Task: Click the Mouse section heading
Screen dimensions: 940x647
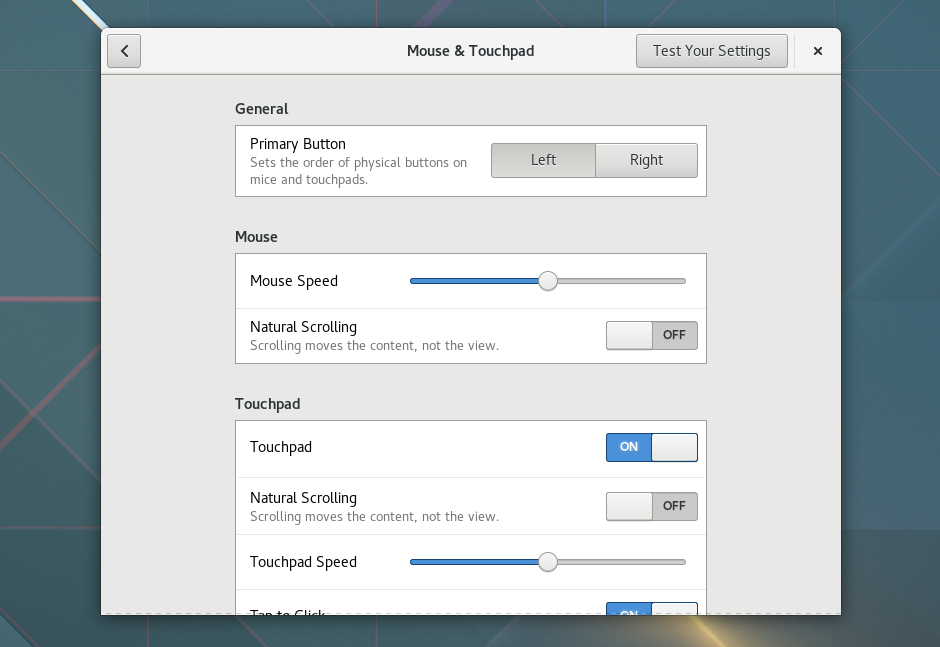Action: tap(256, 237)
